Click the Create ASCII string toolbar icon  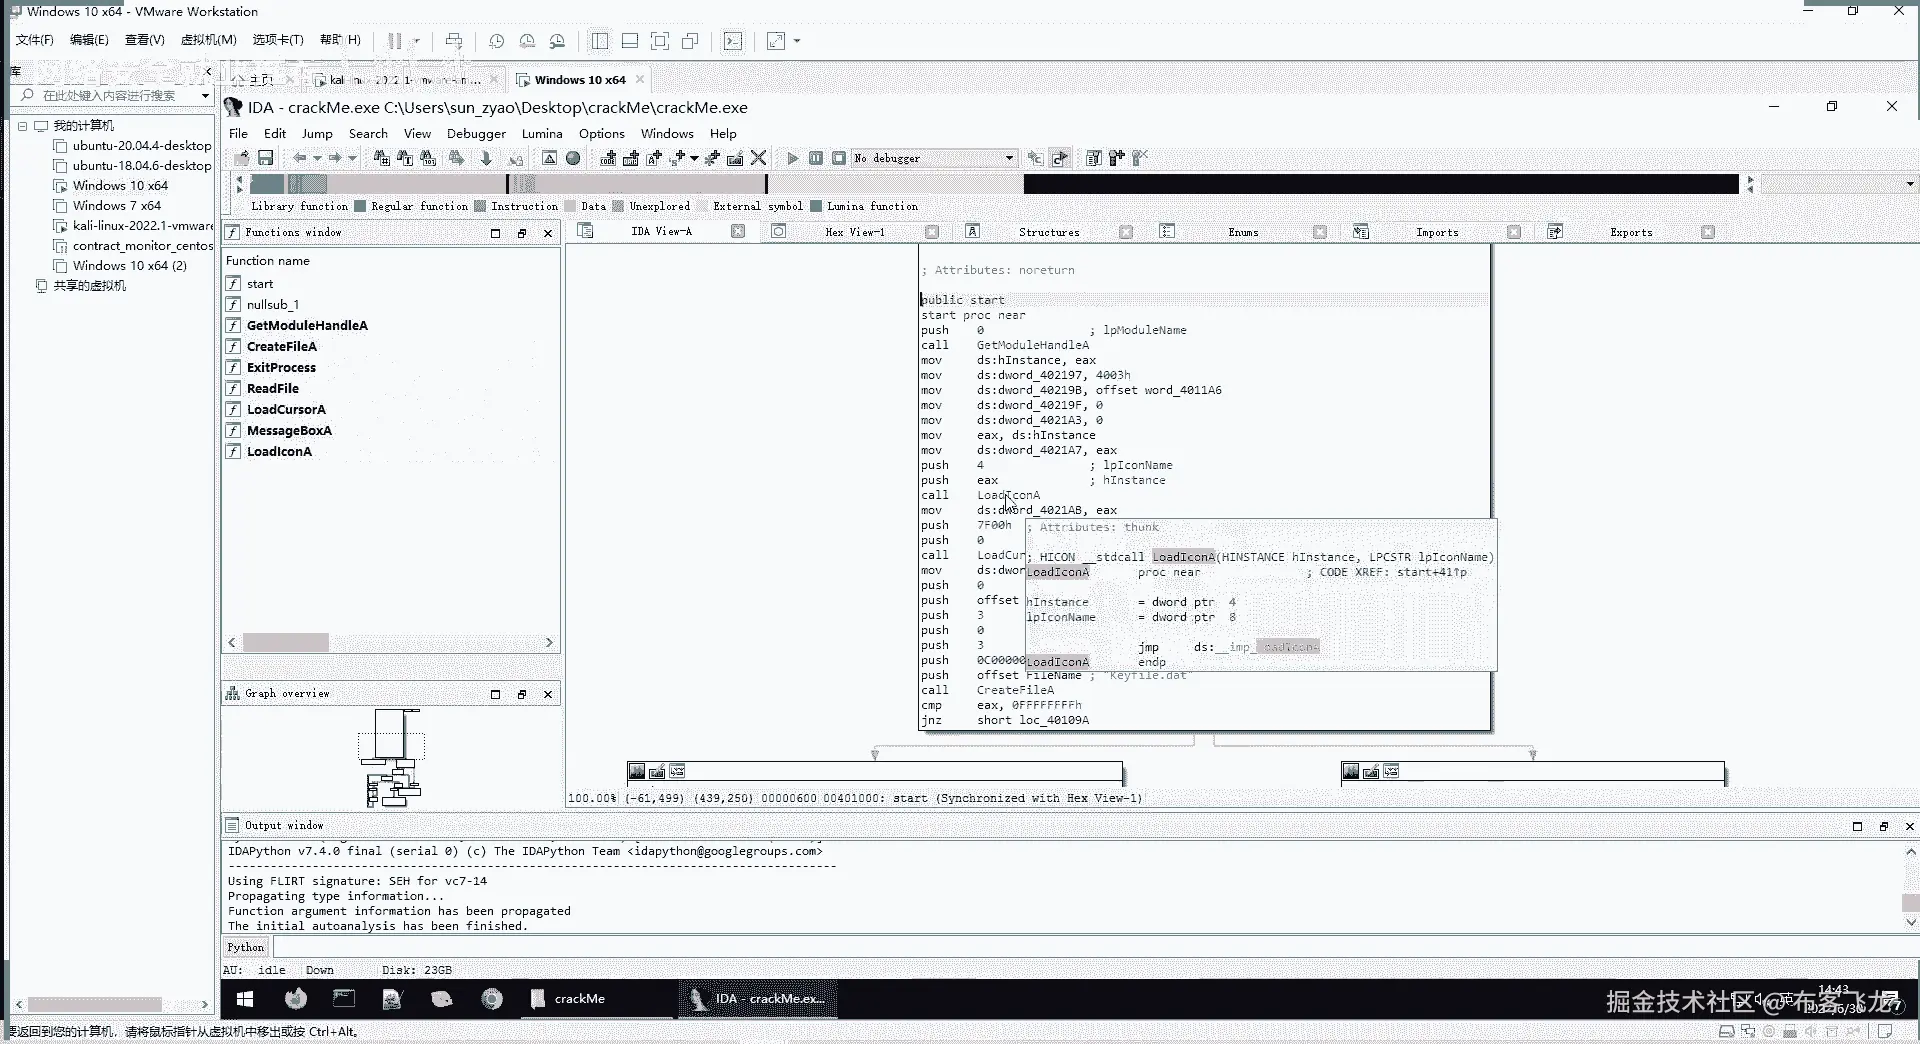pos(655,158)
